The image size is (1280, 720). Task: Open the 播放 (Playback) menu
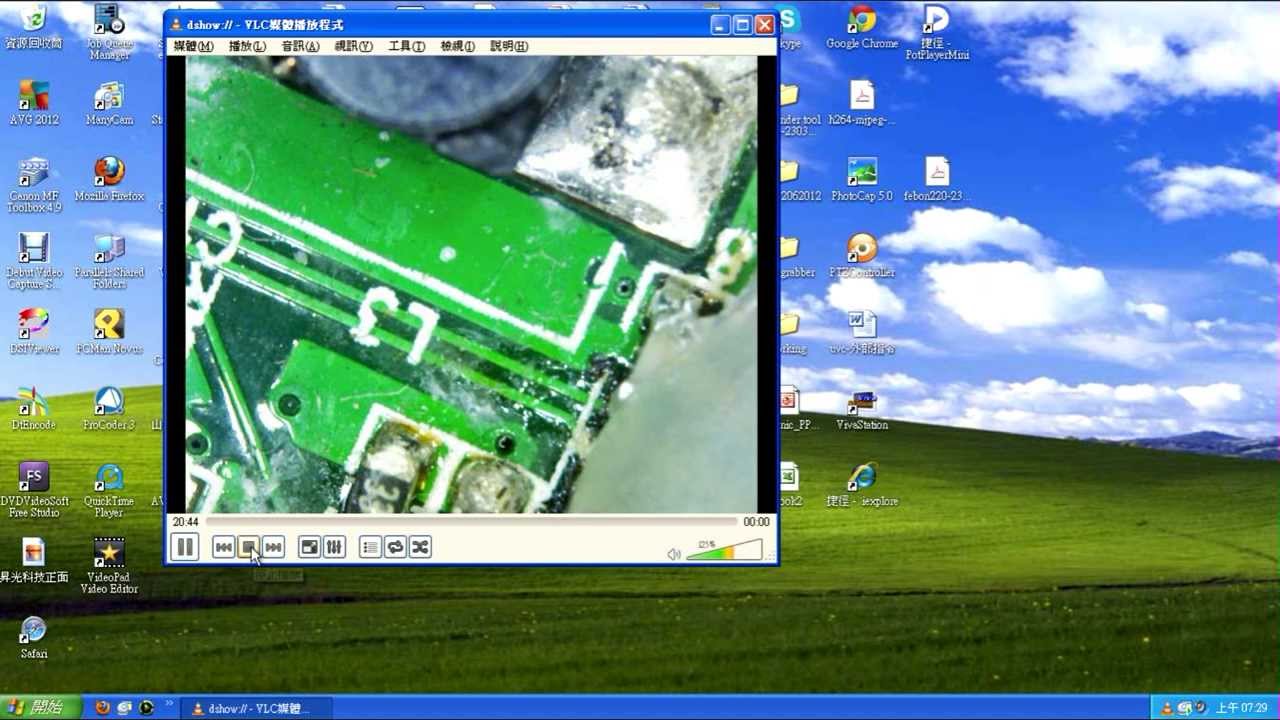click(x=247, y=46)
